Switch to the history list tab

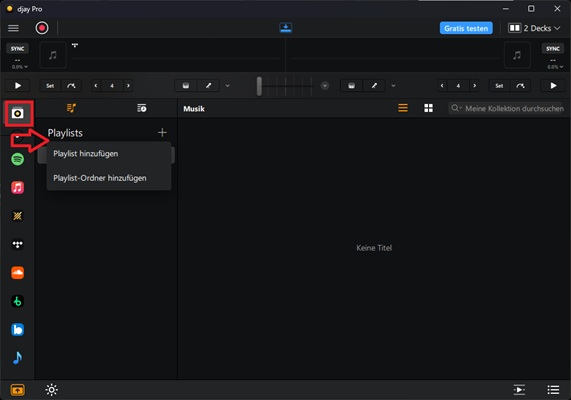(142, 108)
